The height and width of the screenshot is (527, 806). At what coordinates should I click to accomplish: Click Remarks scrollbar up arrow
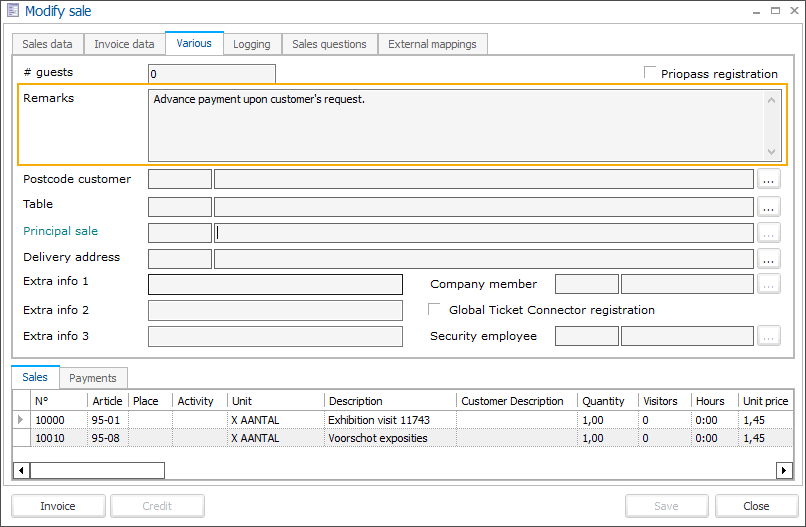(771, 99)
